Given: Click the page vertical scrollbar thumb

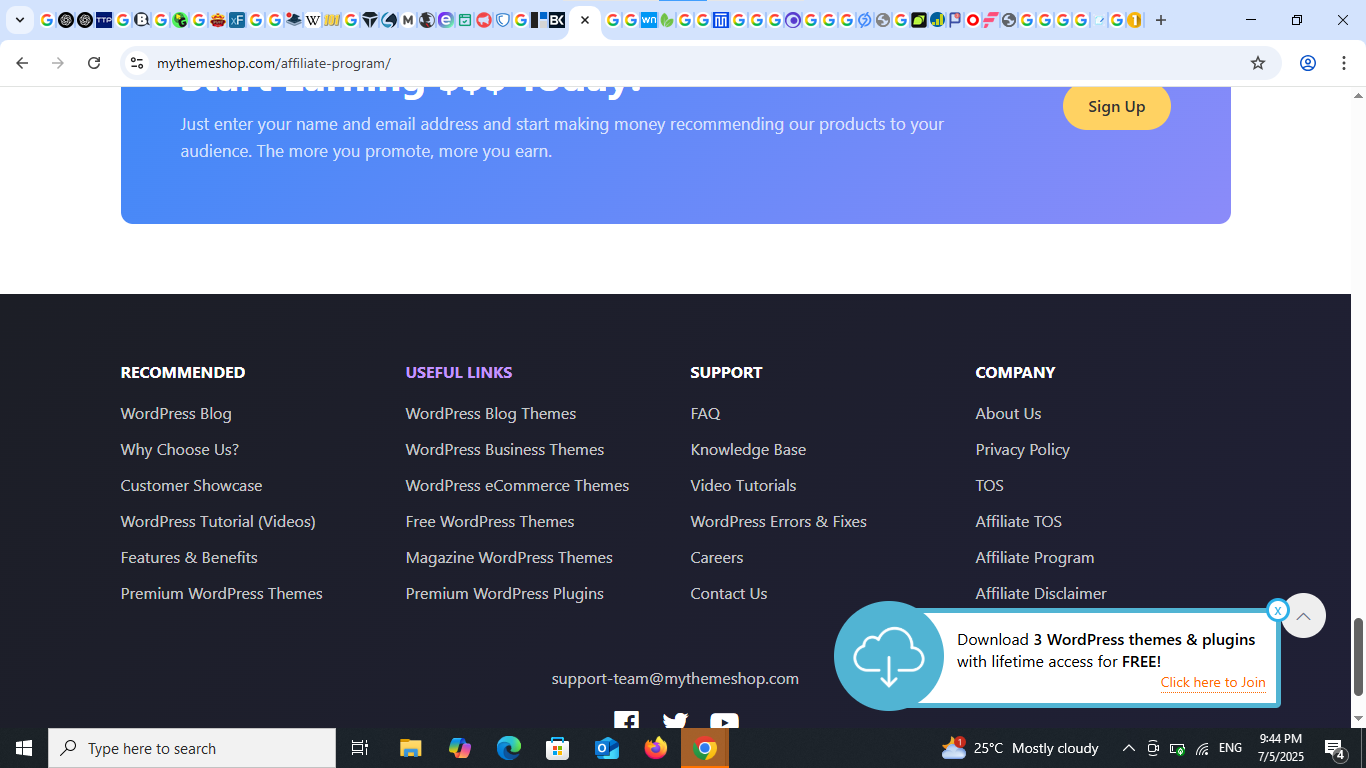Looking at the screenshot, I should [x=1358, y=657].
